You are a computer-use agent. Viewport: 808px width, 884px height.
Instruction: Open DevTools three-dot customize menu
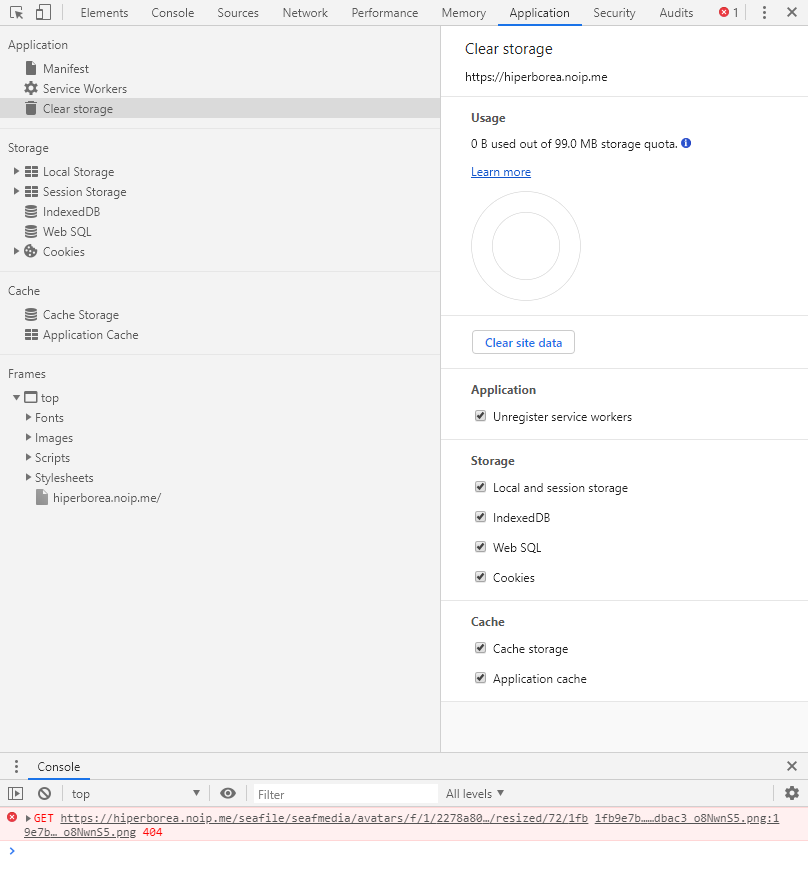(x=764, y=13)
